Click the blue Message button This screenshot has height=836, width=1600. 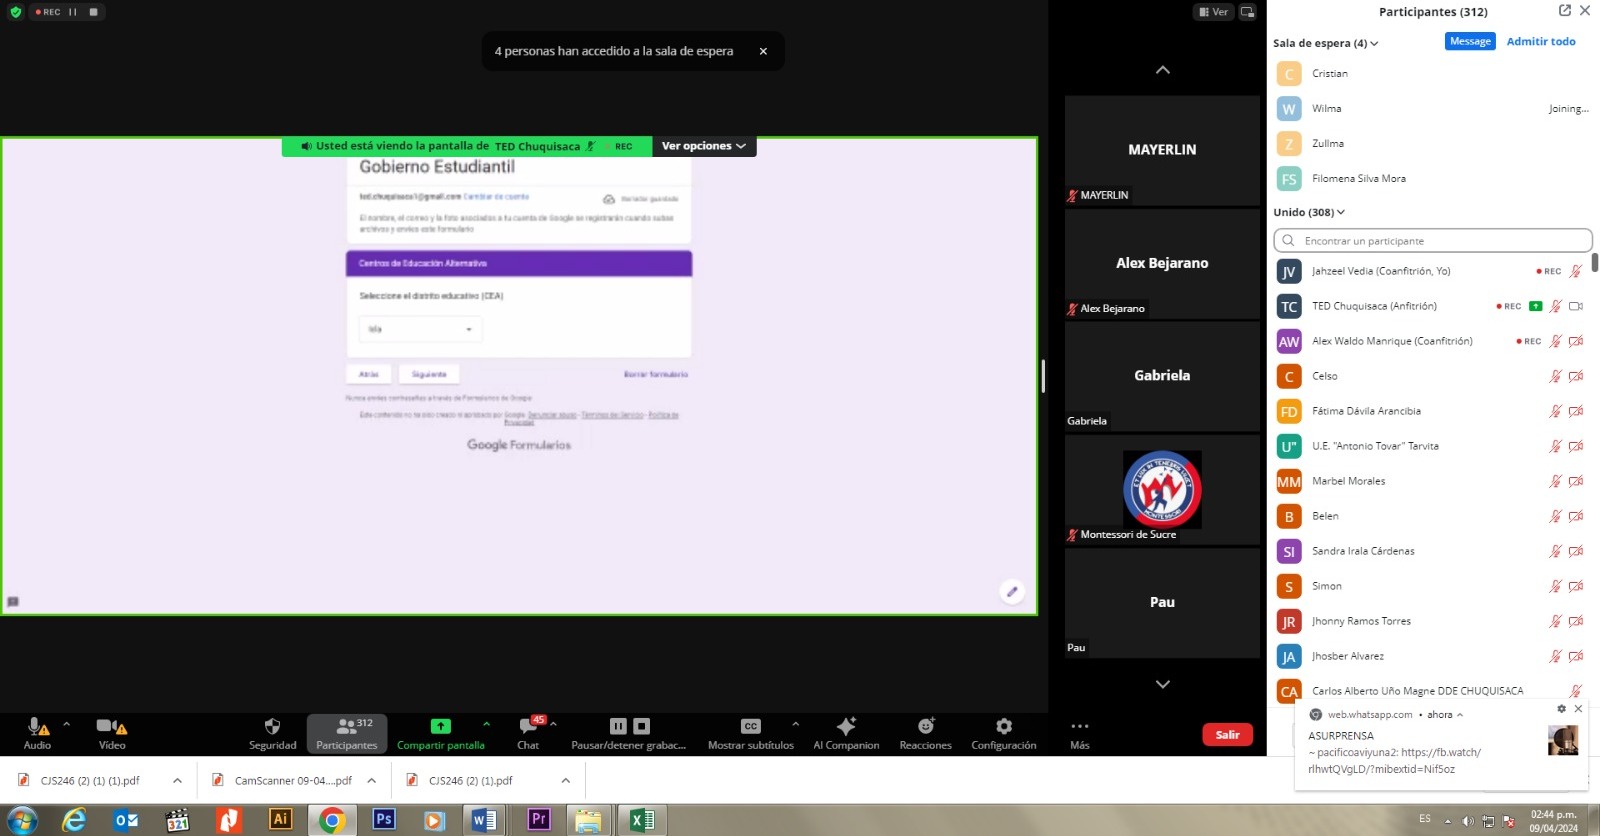1470,41
